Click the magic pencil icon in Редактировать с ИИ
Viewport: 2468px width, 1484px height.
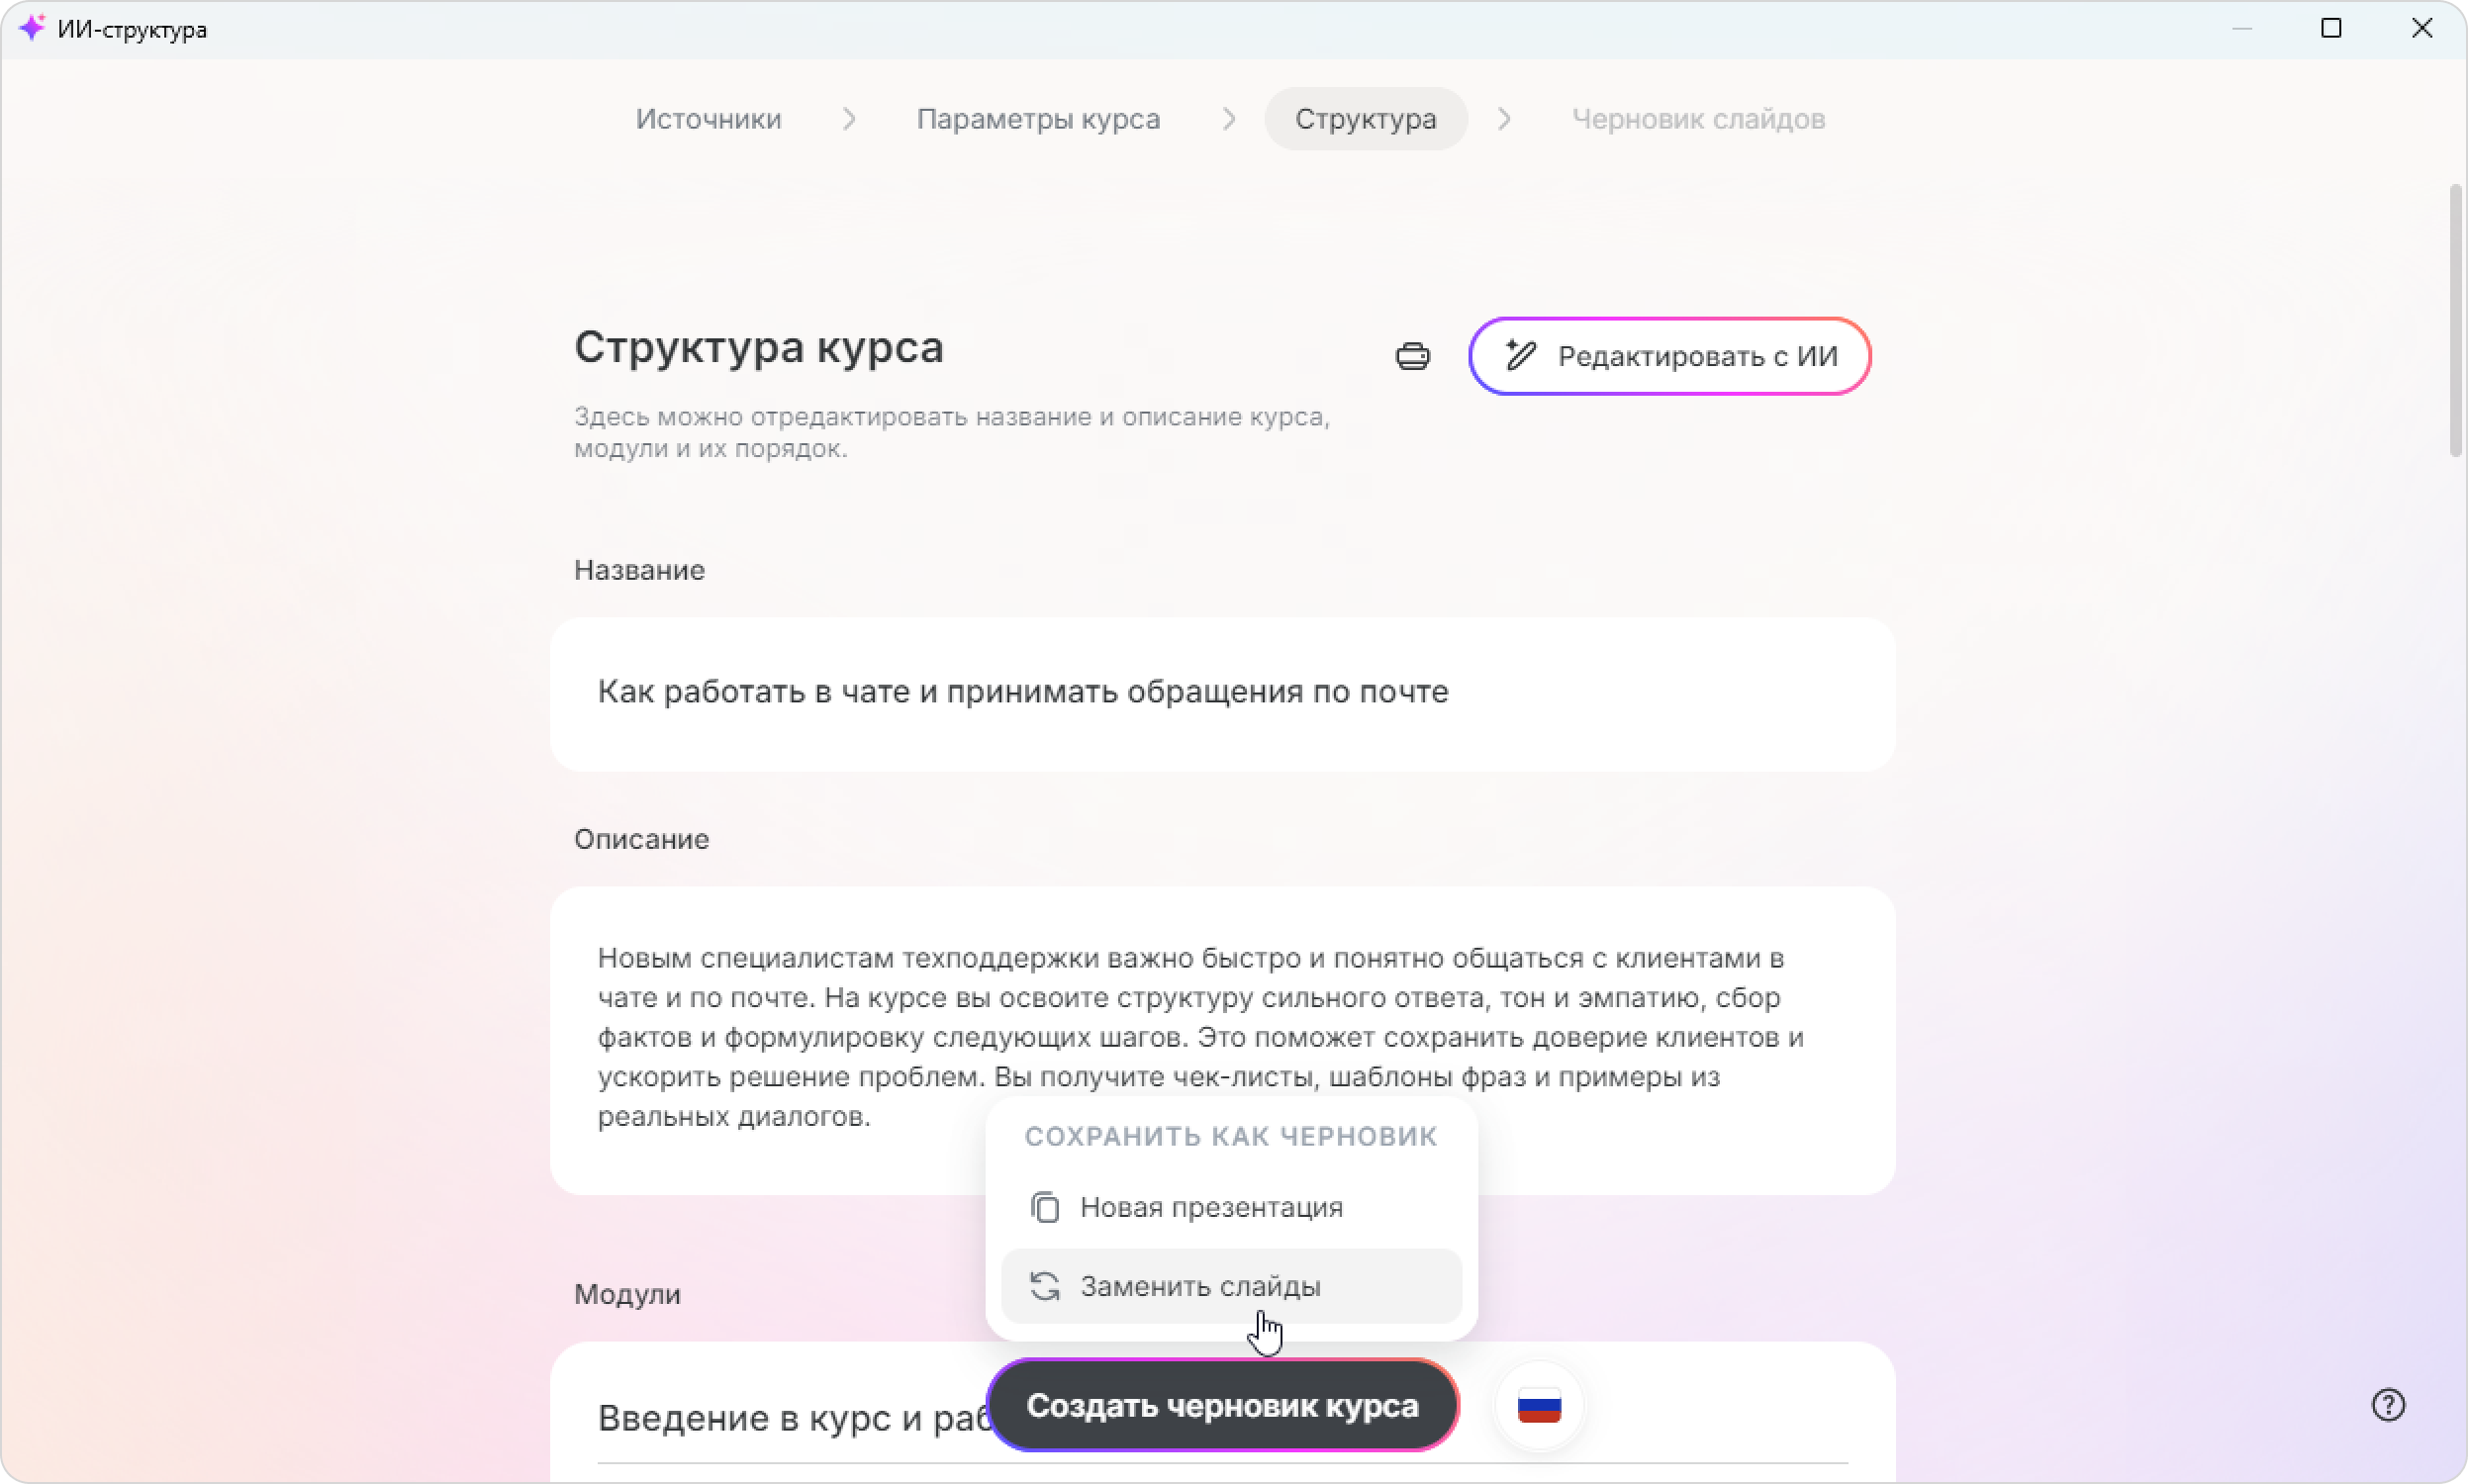pyautogui.click(x=1520, y=355)
